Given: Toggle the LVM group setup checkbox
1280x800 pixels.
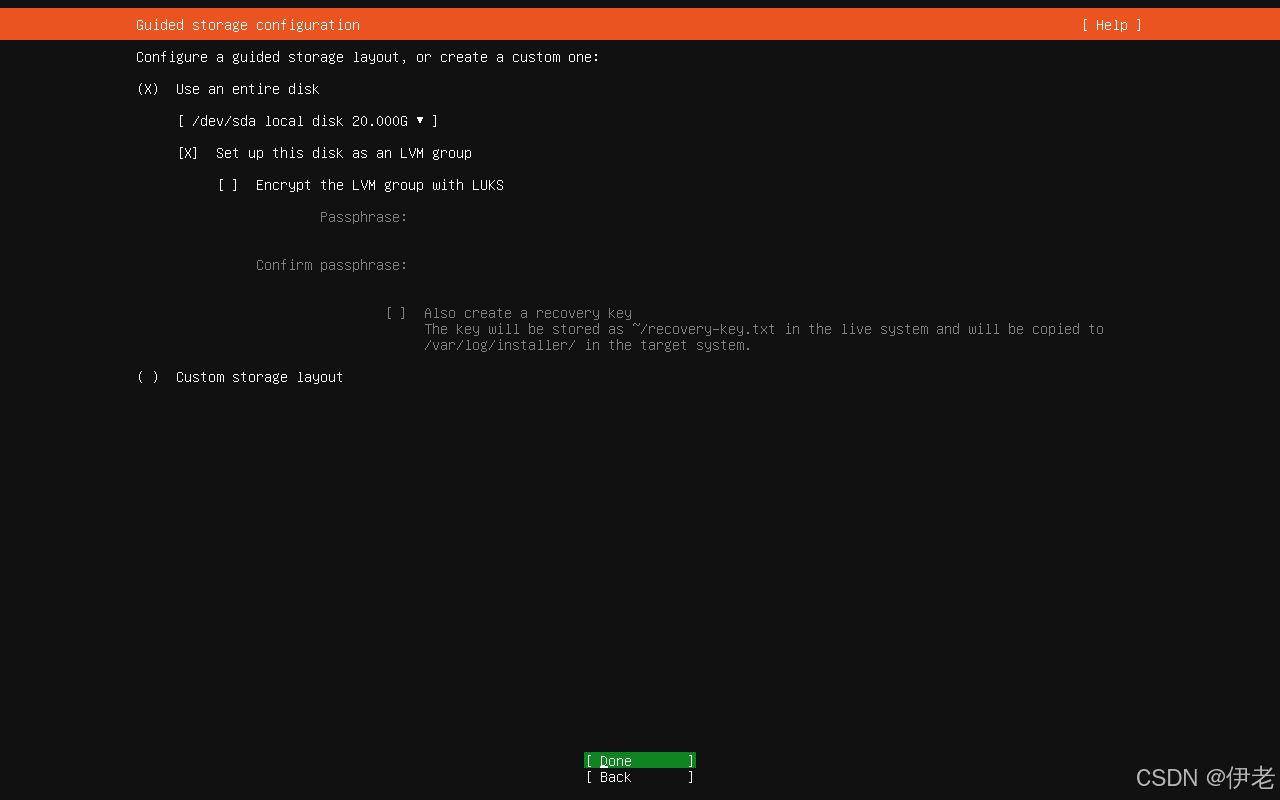Looking at the screenshot, I should point(188,153).
